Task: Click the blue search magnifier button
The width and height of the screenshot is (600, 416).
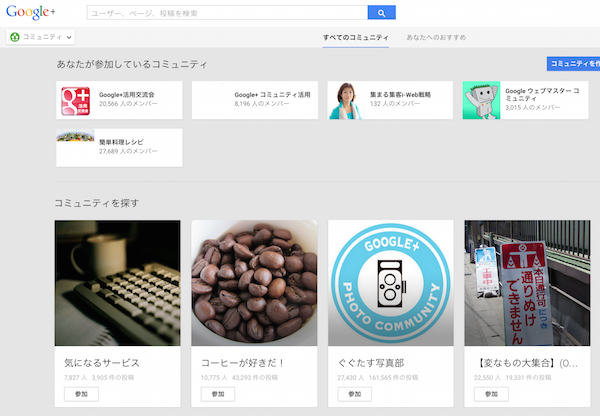Action: point(382,13)
